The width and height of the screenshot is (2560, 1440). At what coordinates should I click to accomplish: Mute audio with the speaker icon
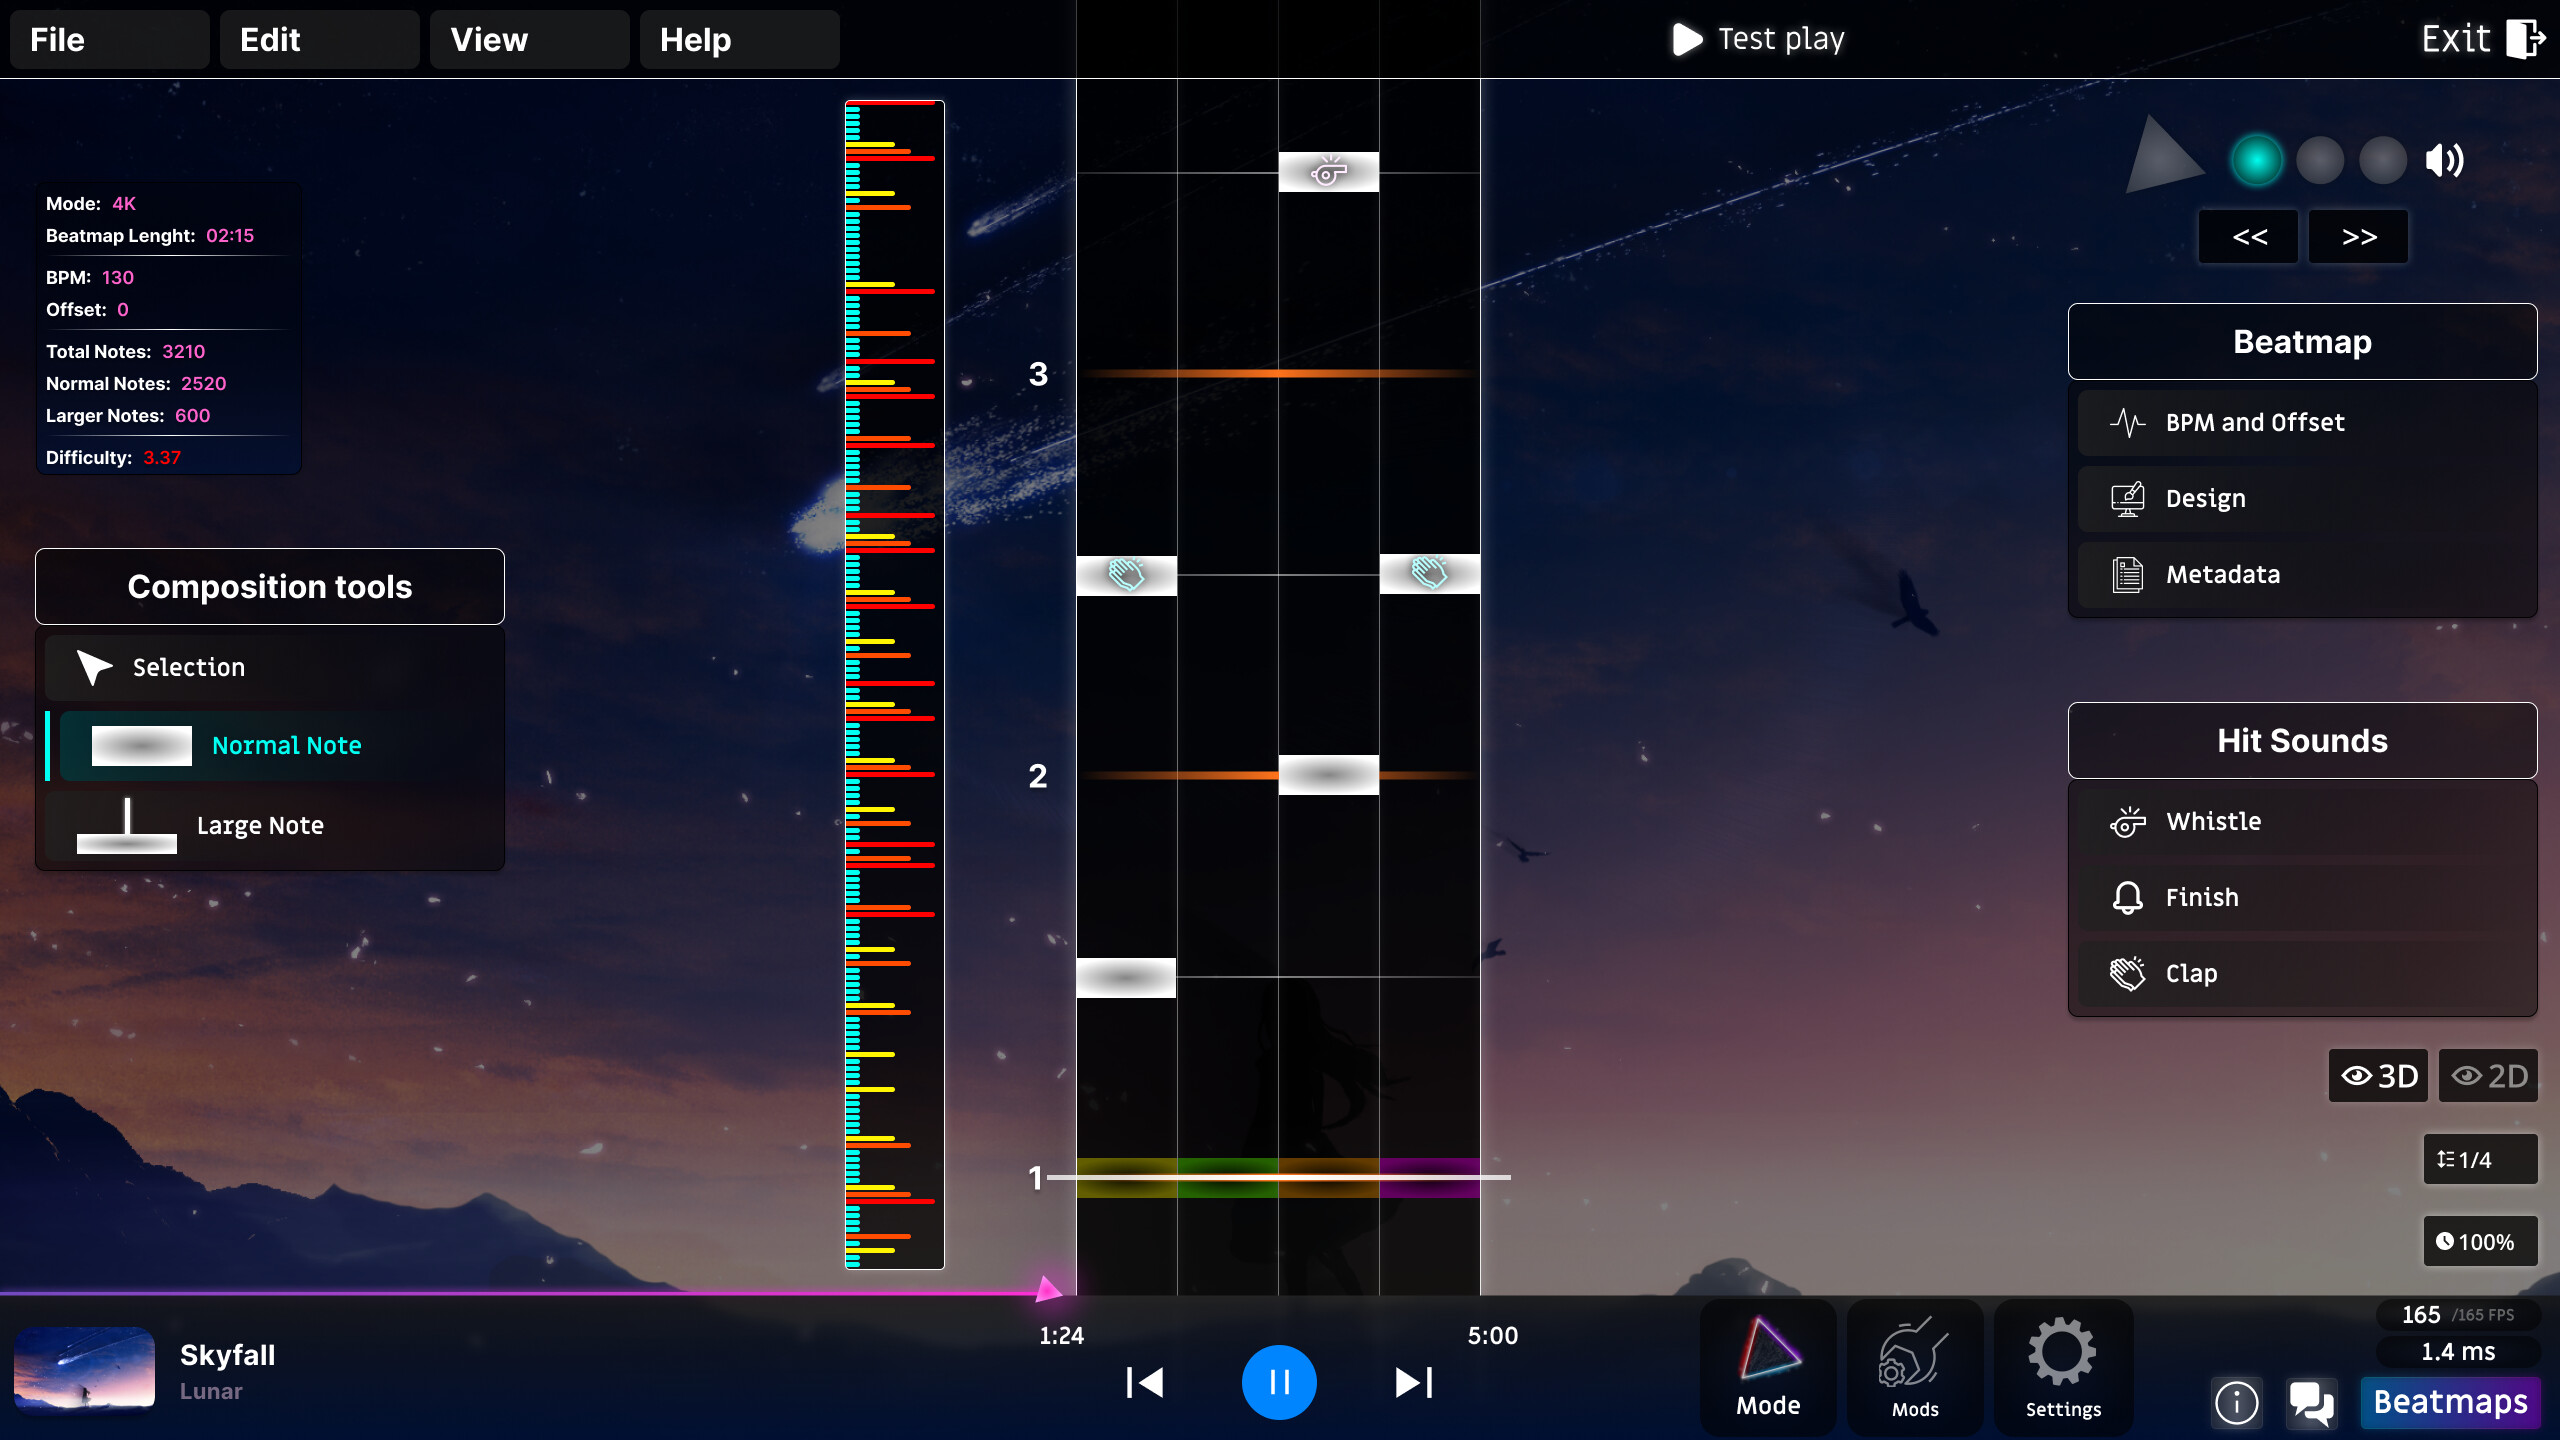2444,160
